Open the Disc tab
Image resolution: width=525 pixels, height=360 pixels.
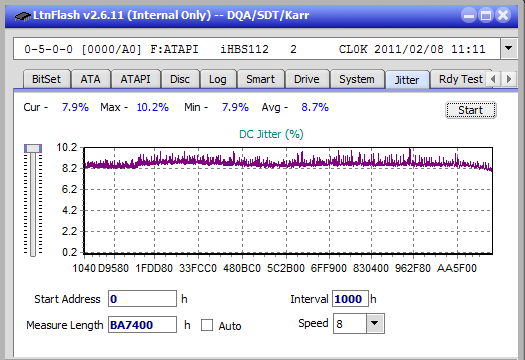[180, 79]
